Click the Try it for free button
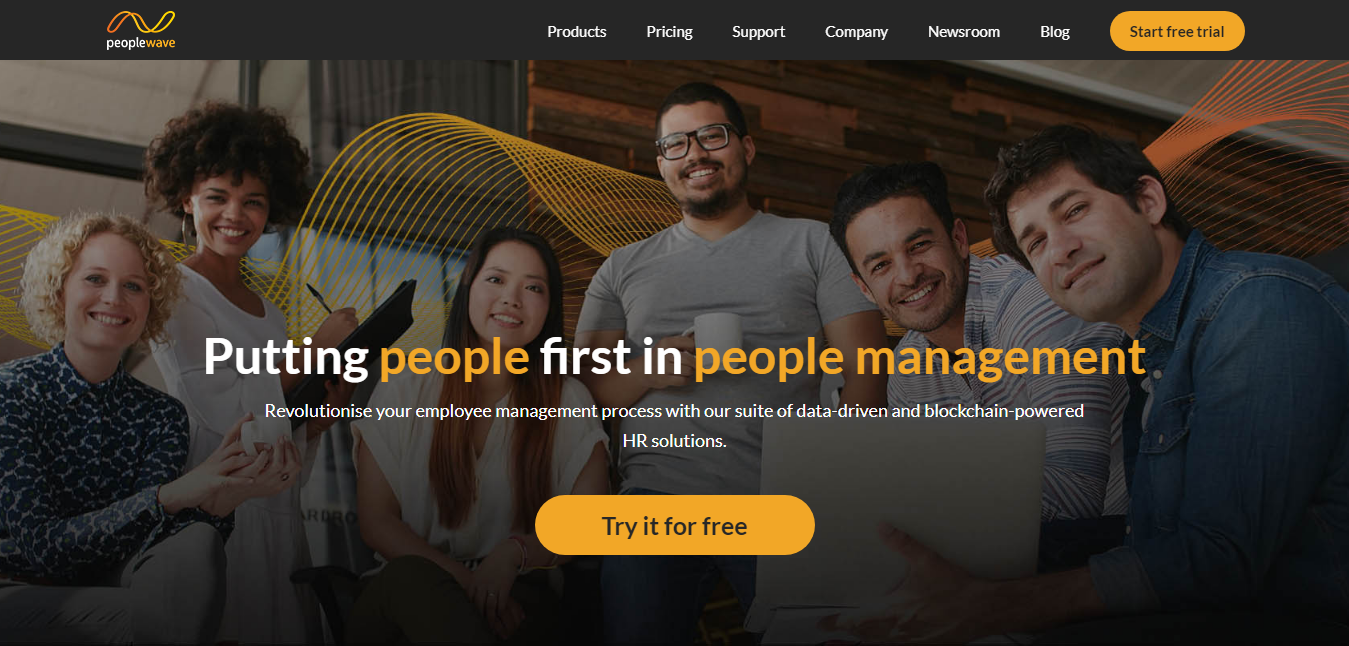 tap(675, 525)
